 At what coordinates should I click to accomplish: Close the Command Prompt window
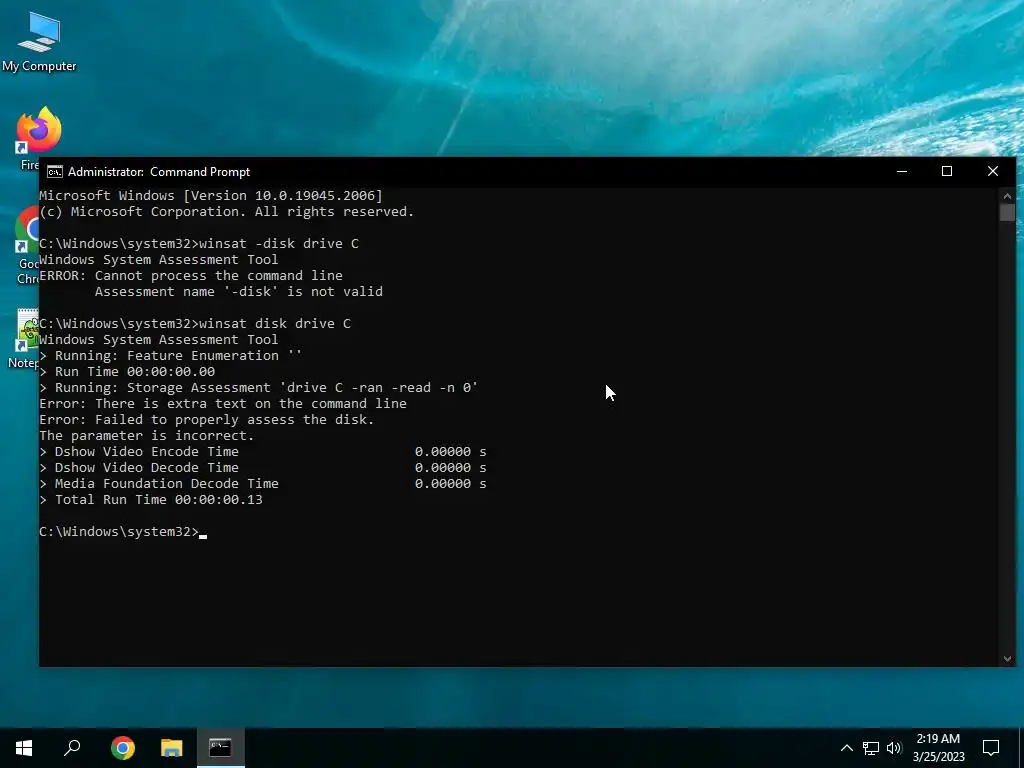(x=993, y=171)
